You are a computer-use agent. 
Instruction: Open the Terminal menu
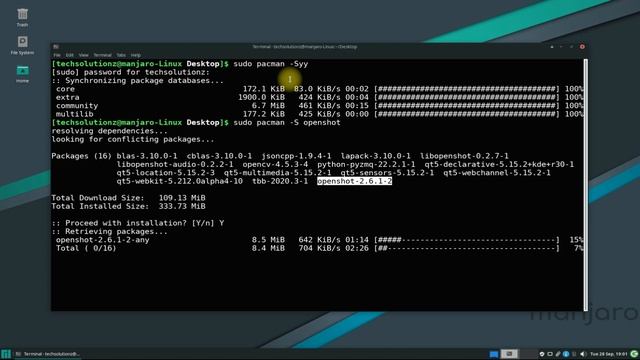click(x=102, y=55)
